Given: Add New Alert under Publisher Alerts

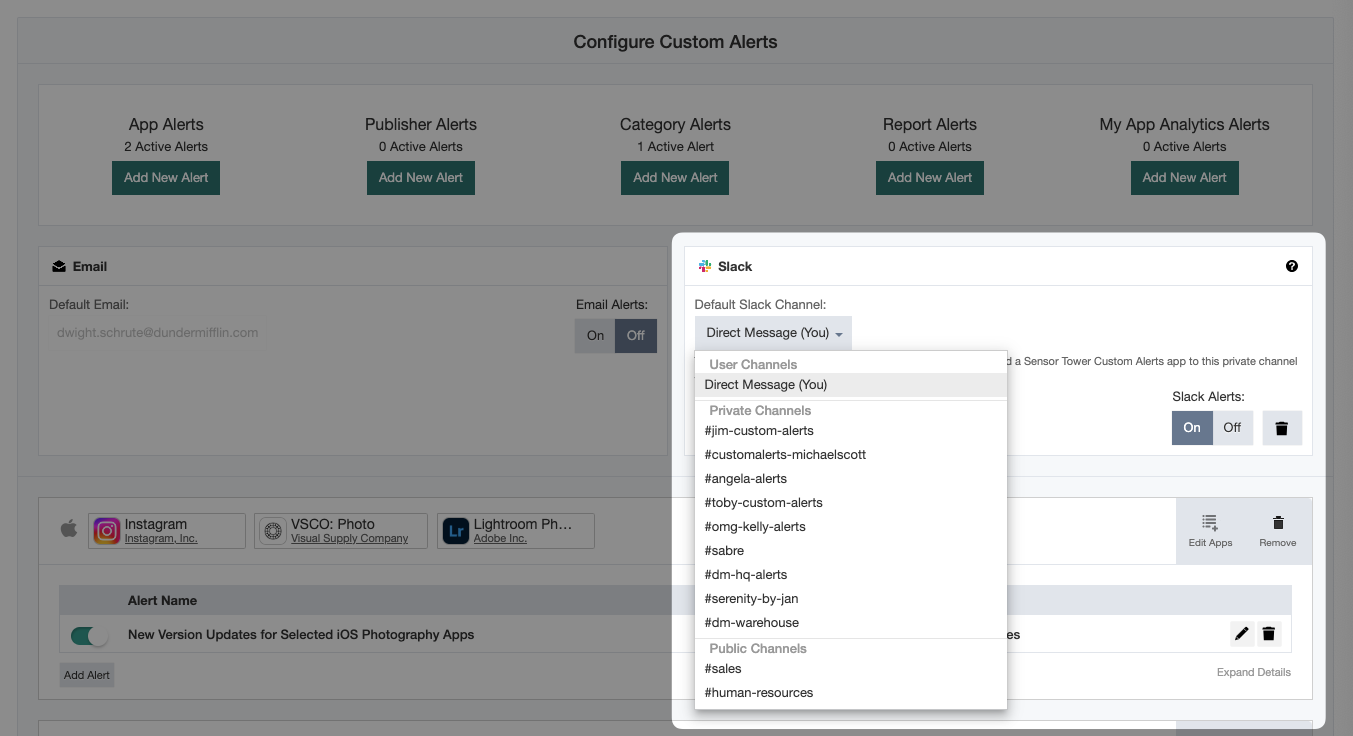Looking at the screenshot, I should tap(421, 178).
